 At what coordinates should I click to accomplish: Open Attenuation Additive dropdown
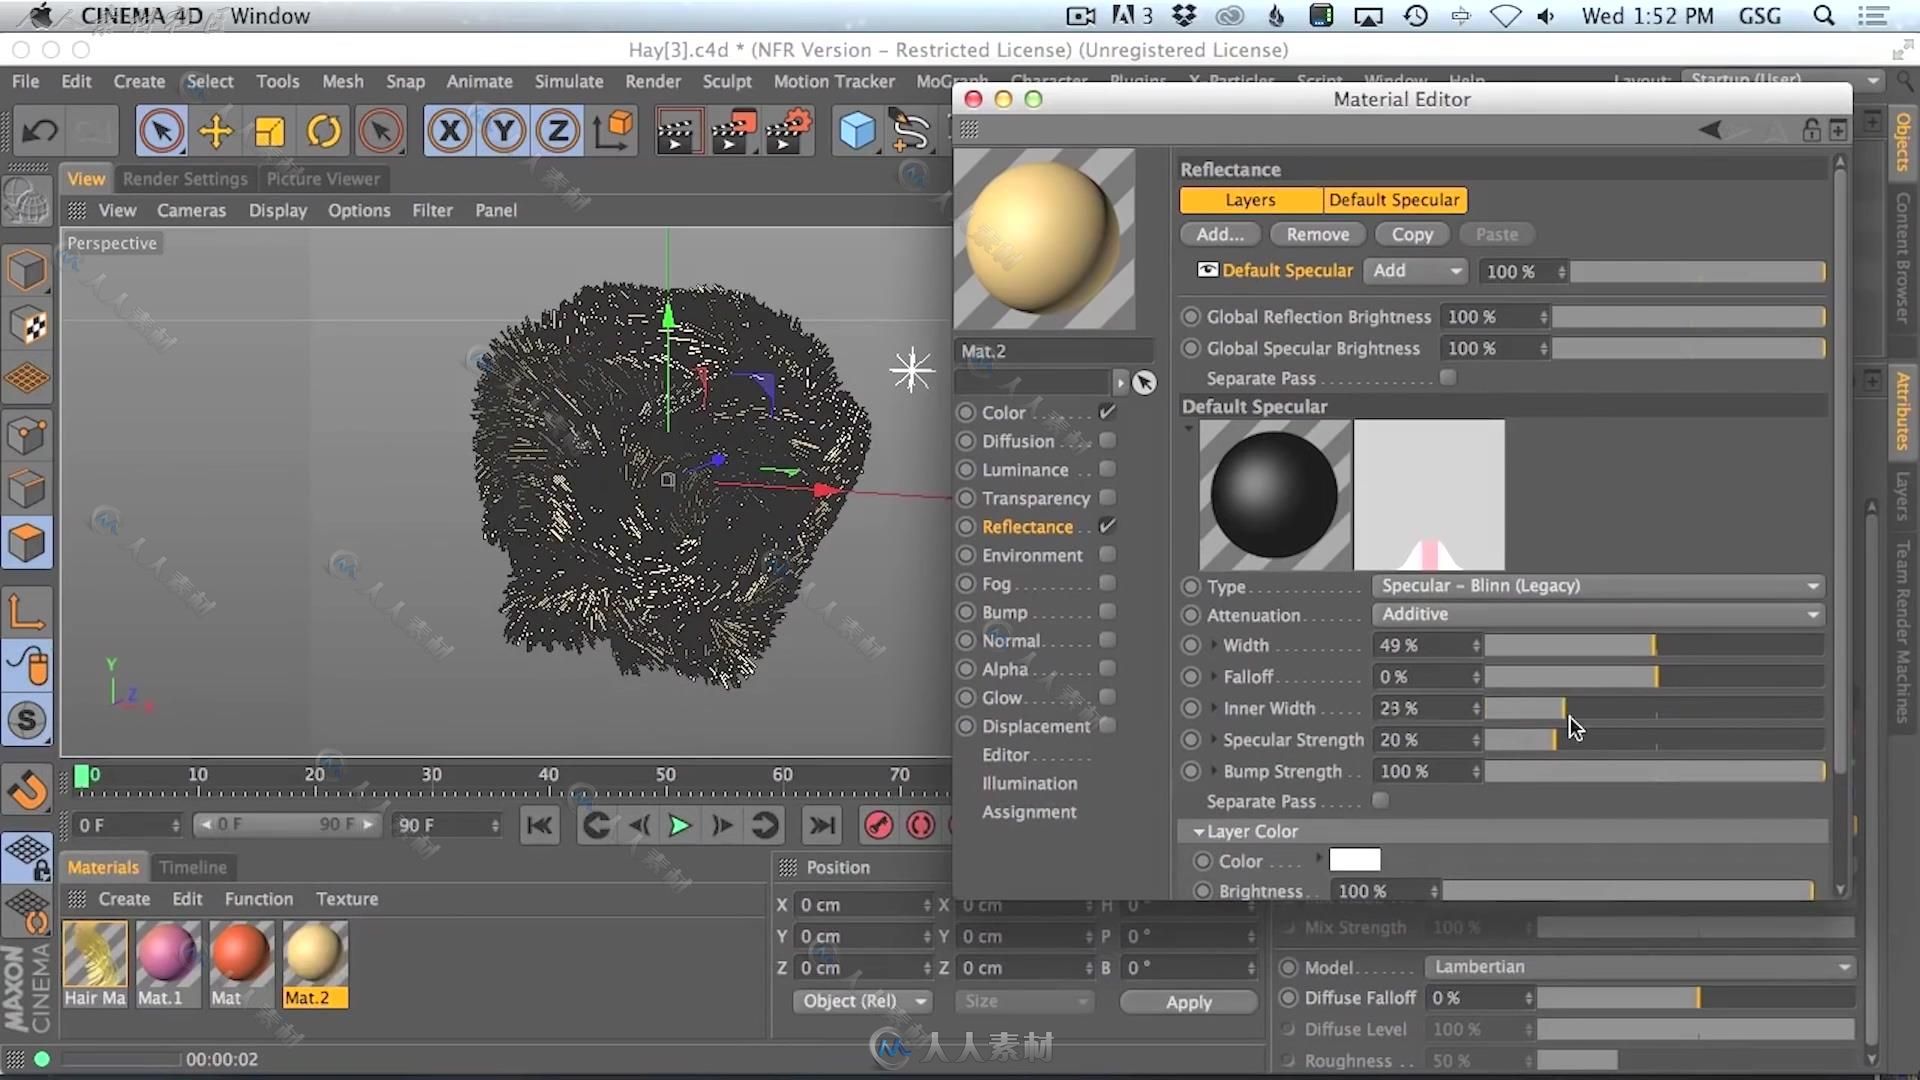[x=1597, y=614]
